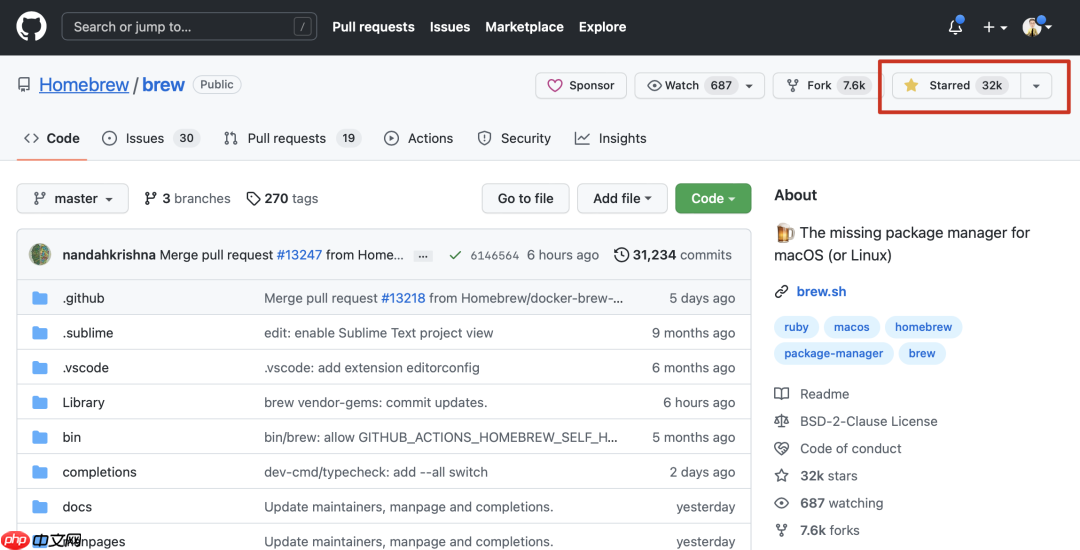This screenshot has height=550, width=1080.
Task: Click the .github folder icon
Action: point(40,298)
